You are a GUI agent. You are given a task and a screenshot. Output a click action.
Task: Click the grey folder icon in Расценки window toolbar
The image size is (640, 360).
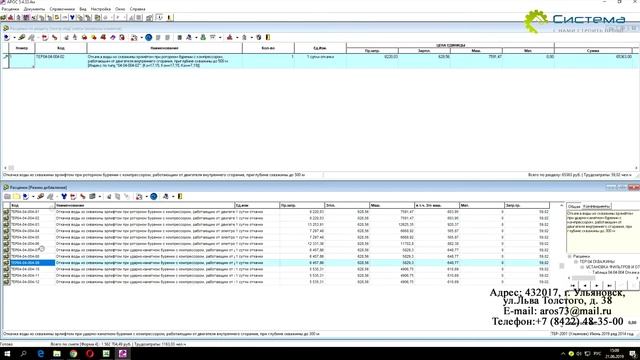coord(7,197)
